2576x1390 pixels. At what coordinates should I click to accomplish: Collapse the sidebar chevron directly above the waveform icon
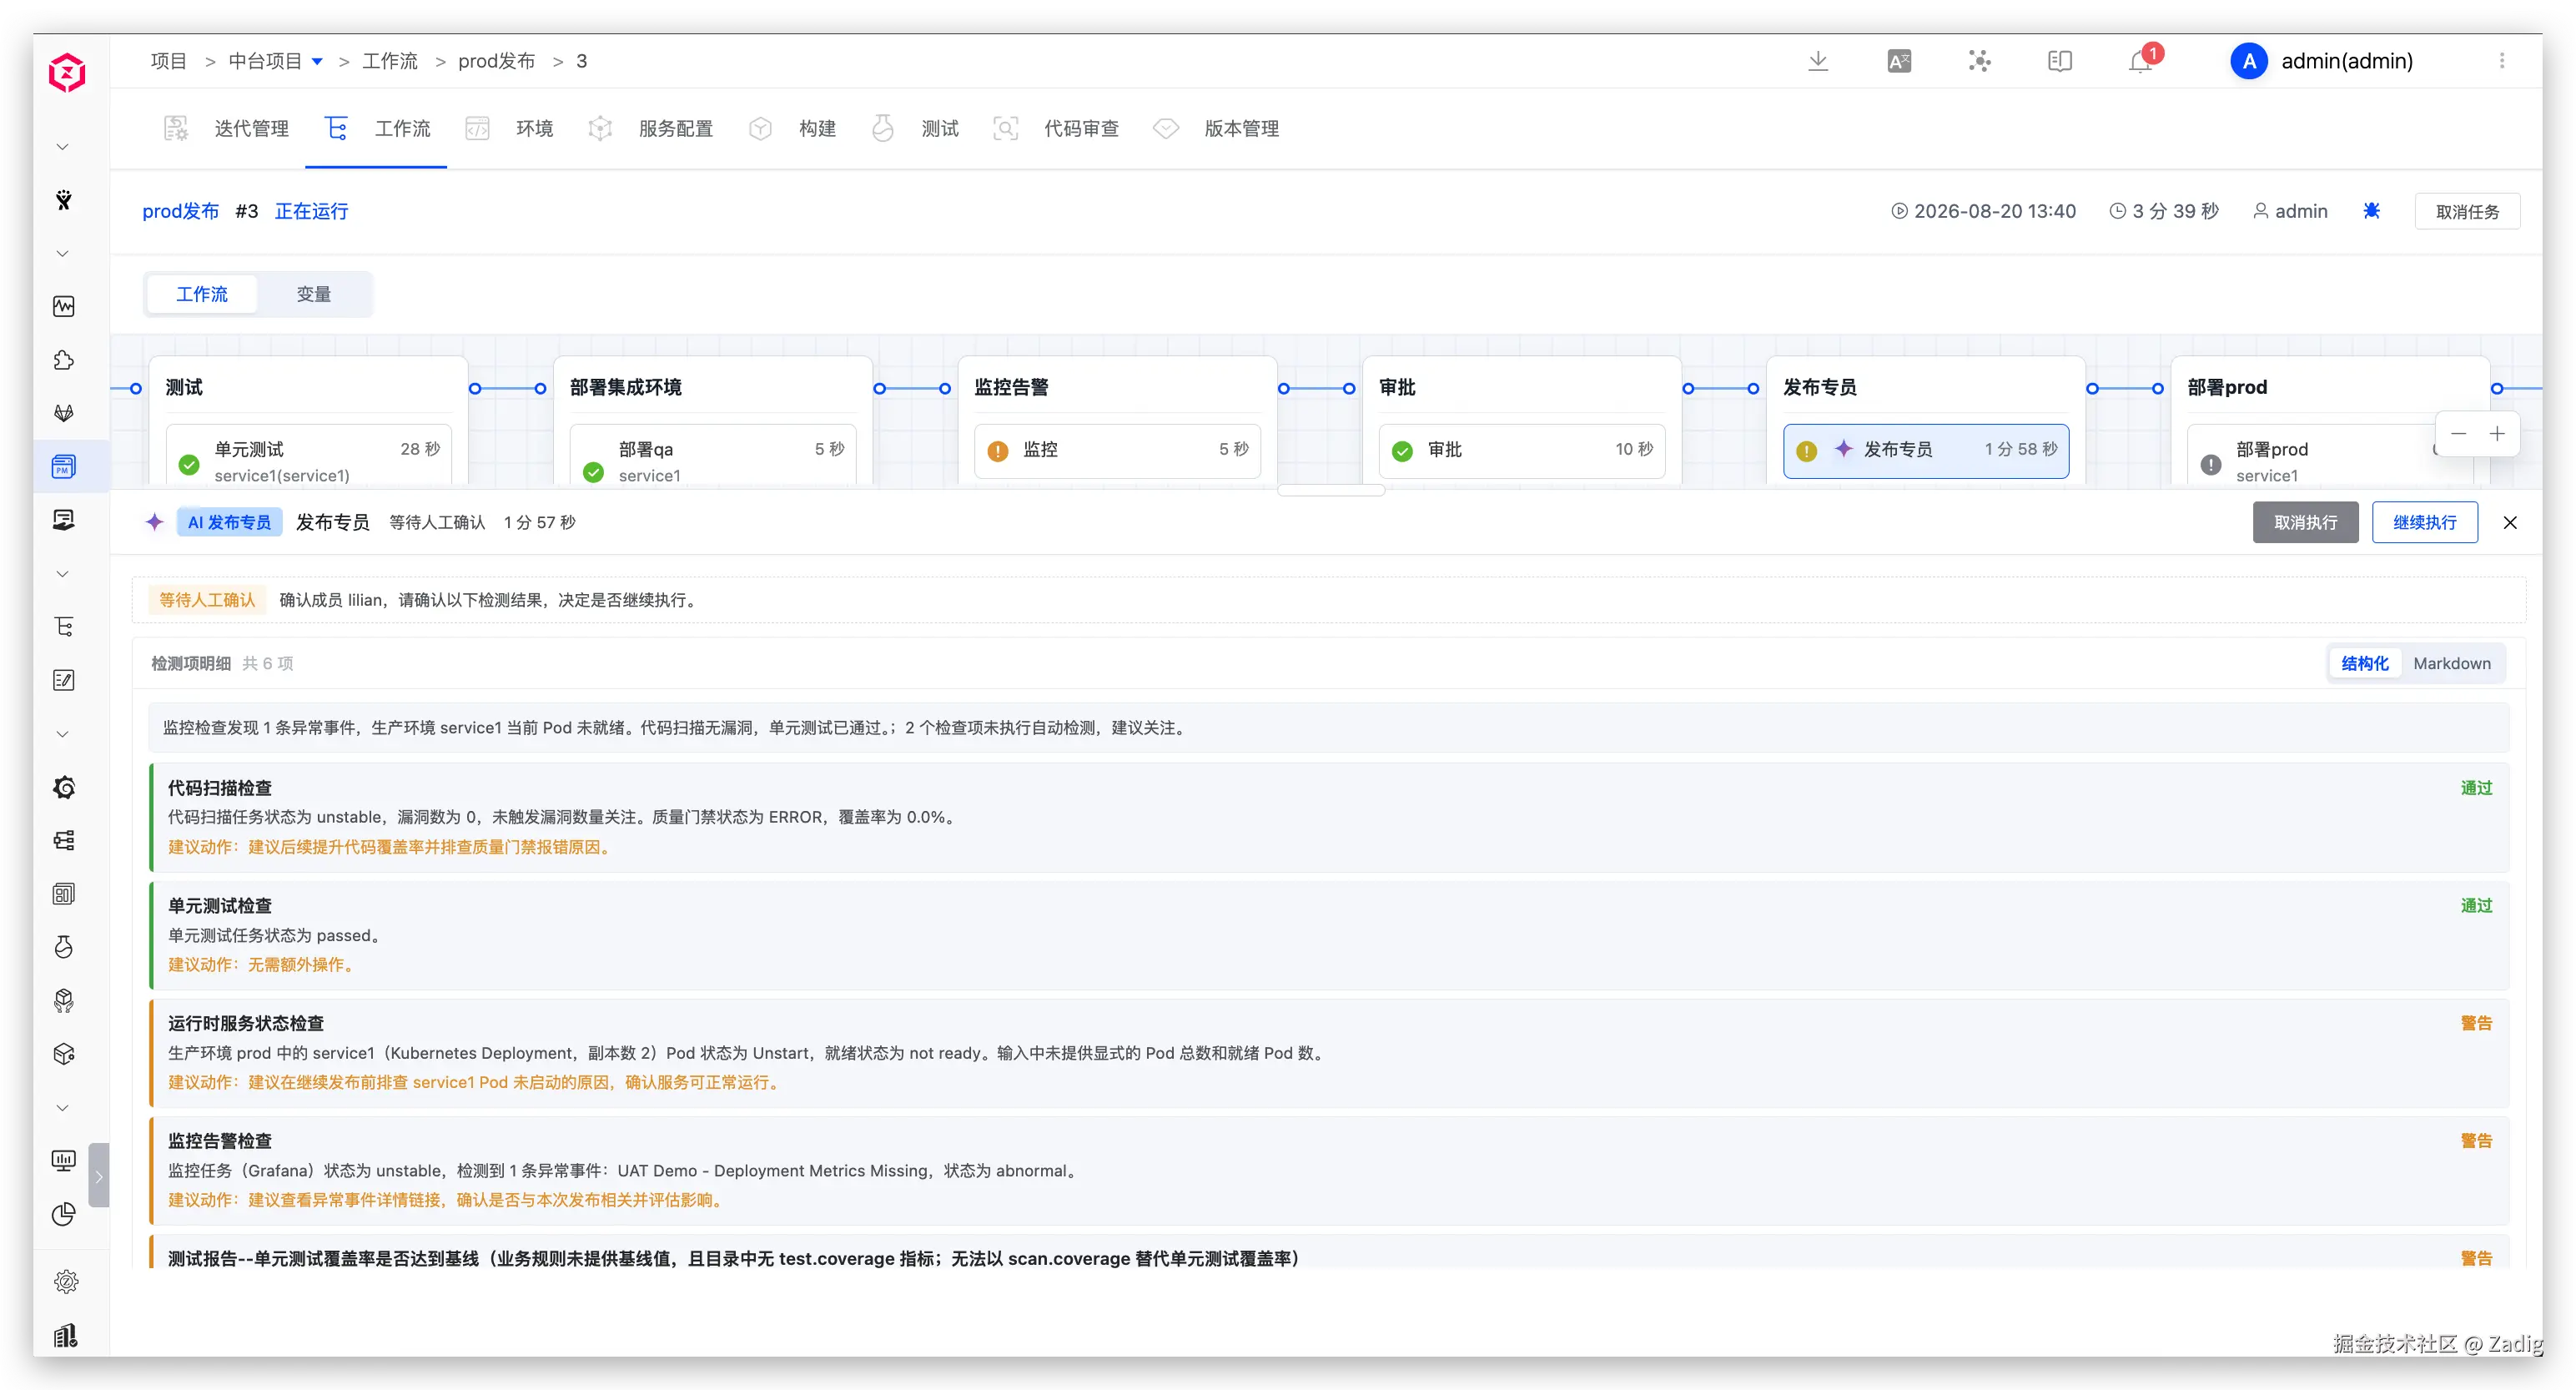click(x=63, y=254)
